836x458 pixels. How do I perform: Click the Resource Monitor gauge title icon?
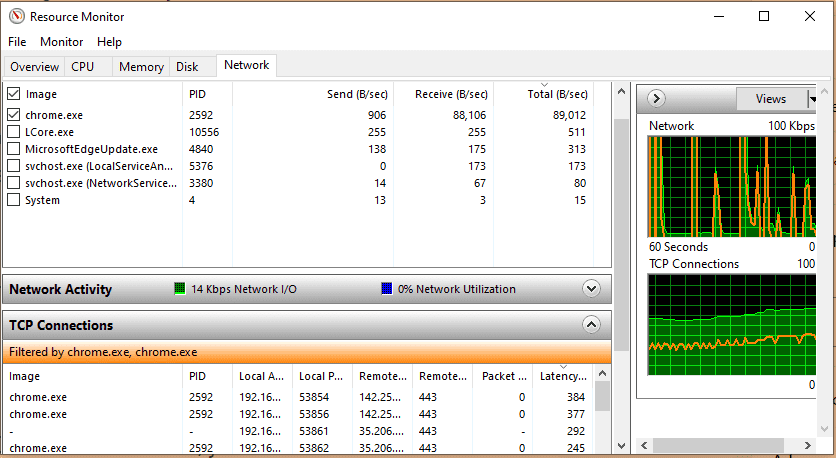pos(17,17)
